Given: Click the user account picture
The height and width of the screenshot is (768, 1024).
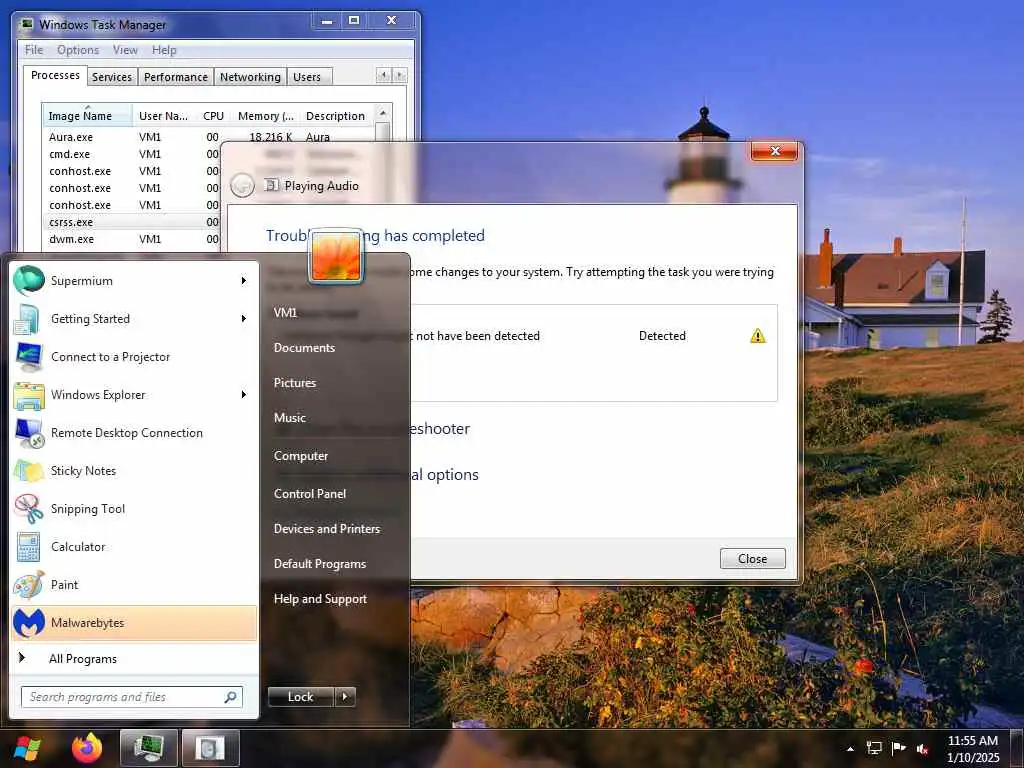Looking at the screenshot, I should (336, 256).
